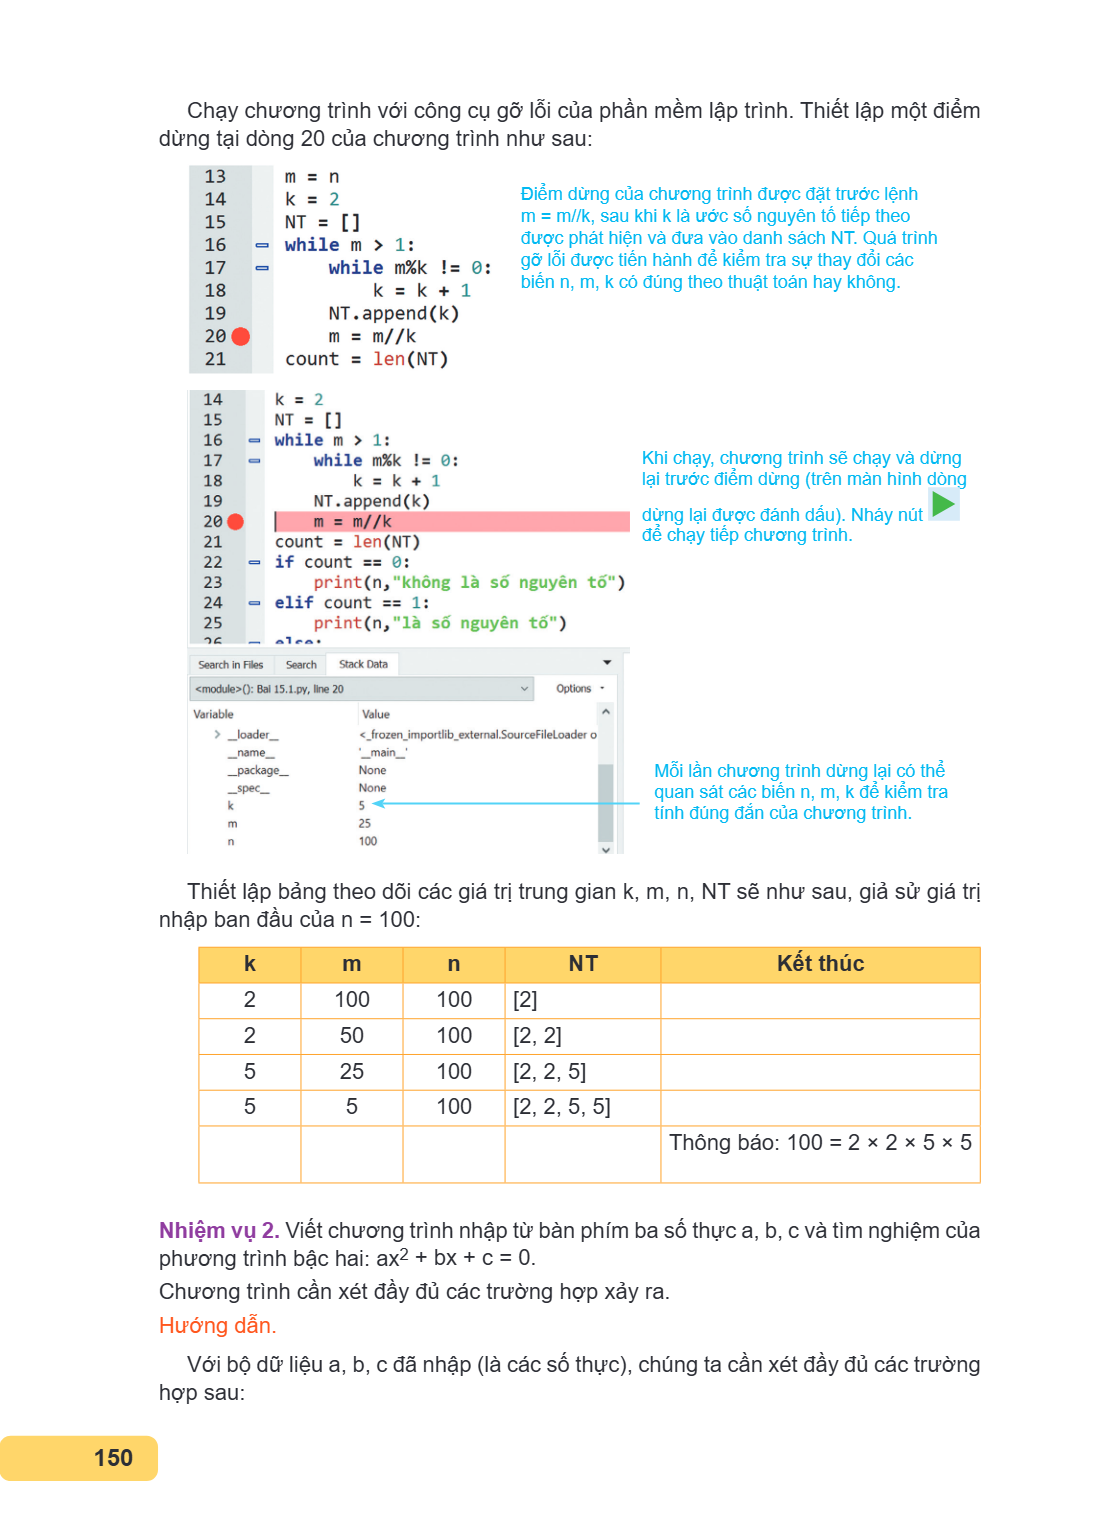Viewport: 1094px width, 1536px height.
Task: Click the Variable column header
Action: click(214, 714)
